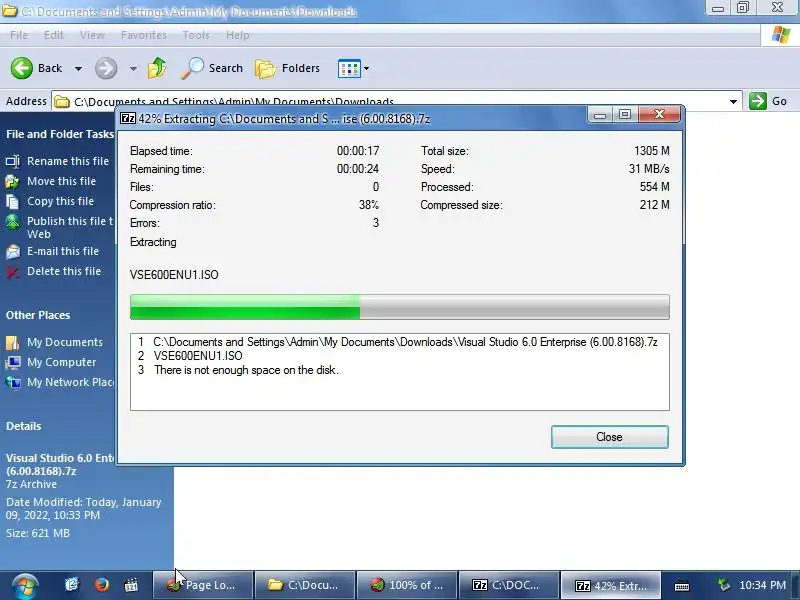This screenshot has height=600, width=800.
Task: Click the Back arrow icon in Explorer
Action: (21, 68)
